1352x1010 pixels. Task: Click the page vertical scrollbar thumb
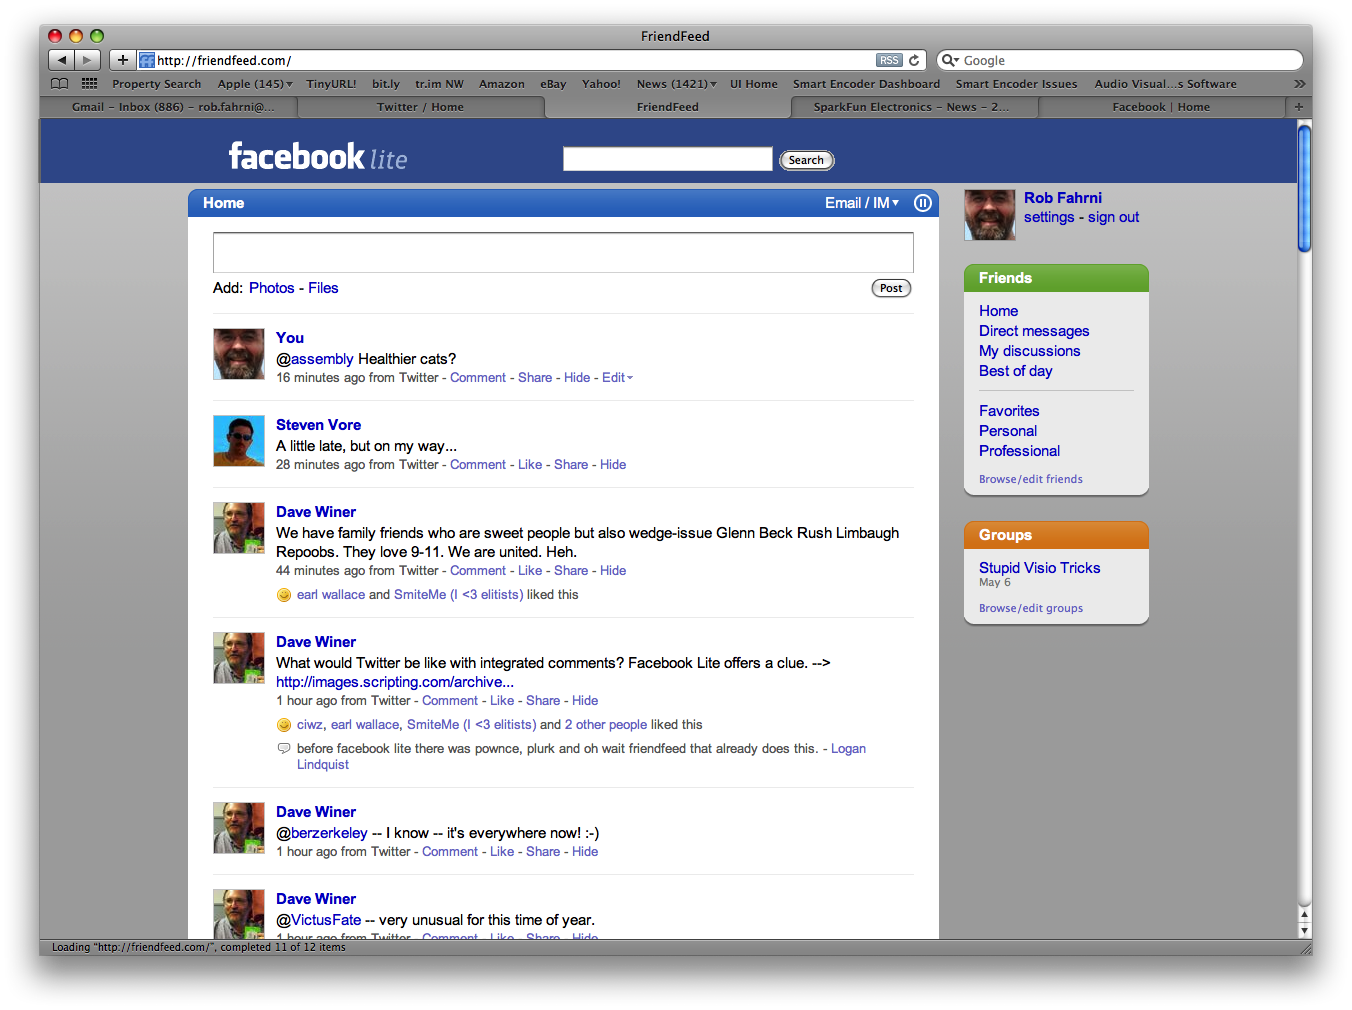1304,187
